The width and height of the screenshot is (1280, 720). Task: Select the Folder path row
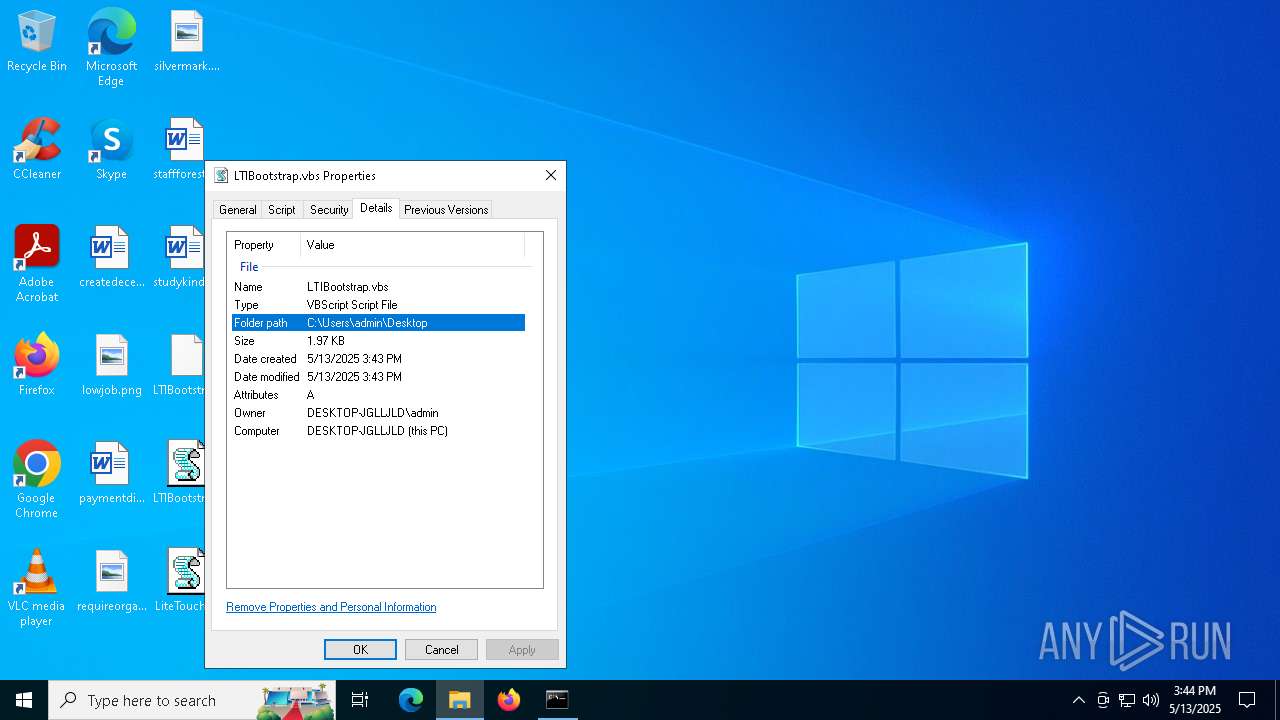pyautogui.click(x=378, y=323)
